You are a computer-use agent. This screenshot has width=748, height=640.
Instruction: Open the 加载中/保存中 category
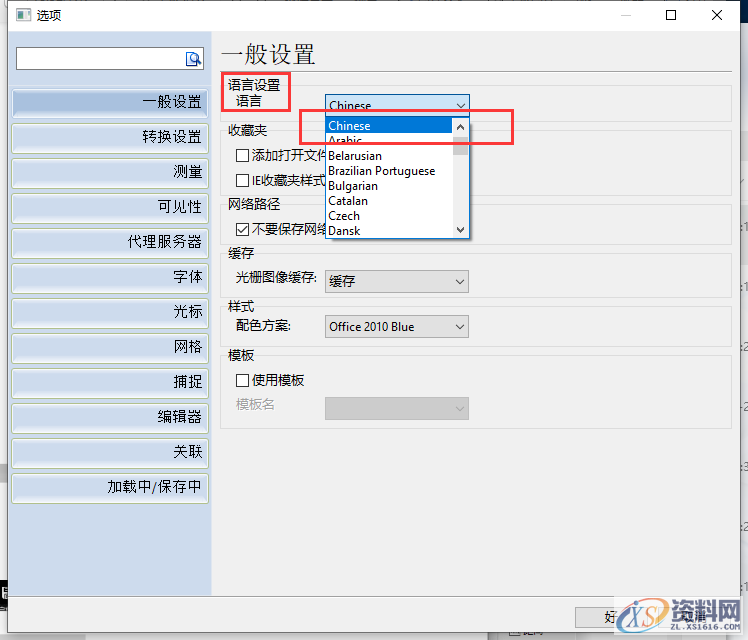pos(110,487)
